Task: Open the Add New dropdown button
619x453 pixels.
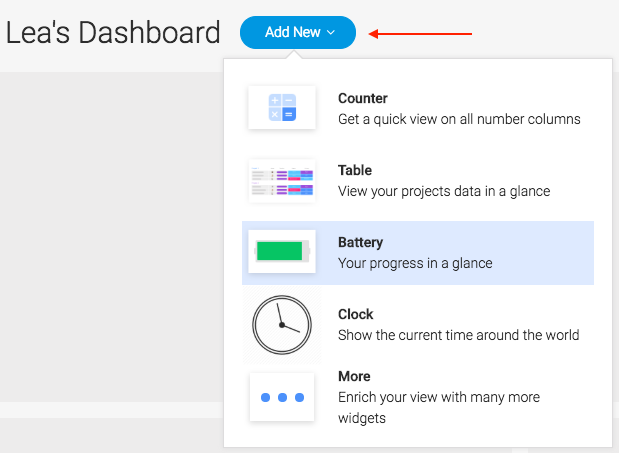Action: click(298, 32)
